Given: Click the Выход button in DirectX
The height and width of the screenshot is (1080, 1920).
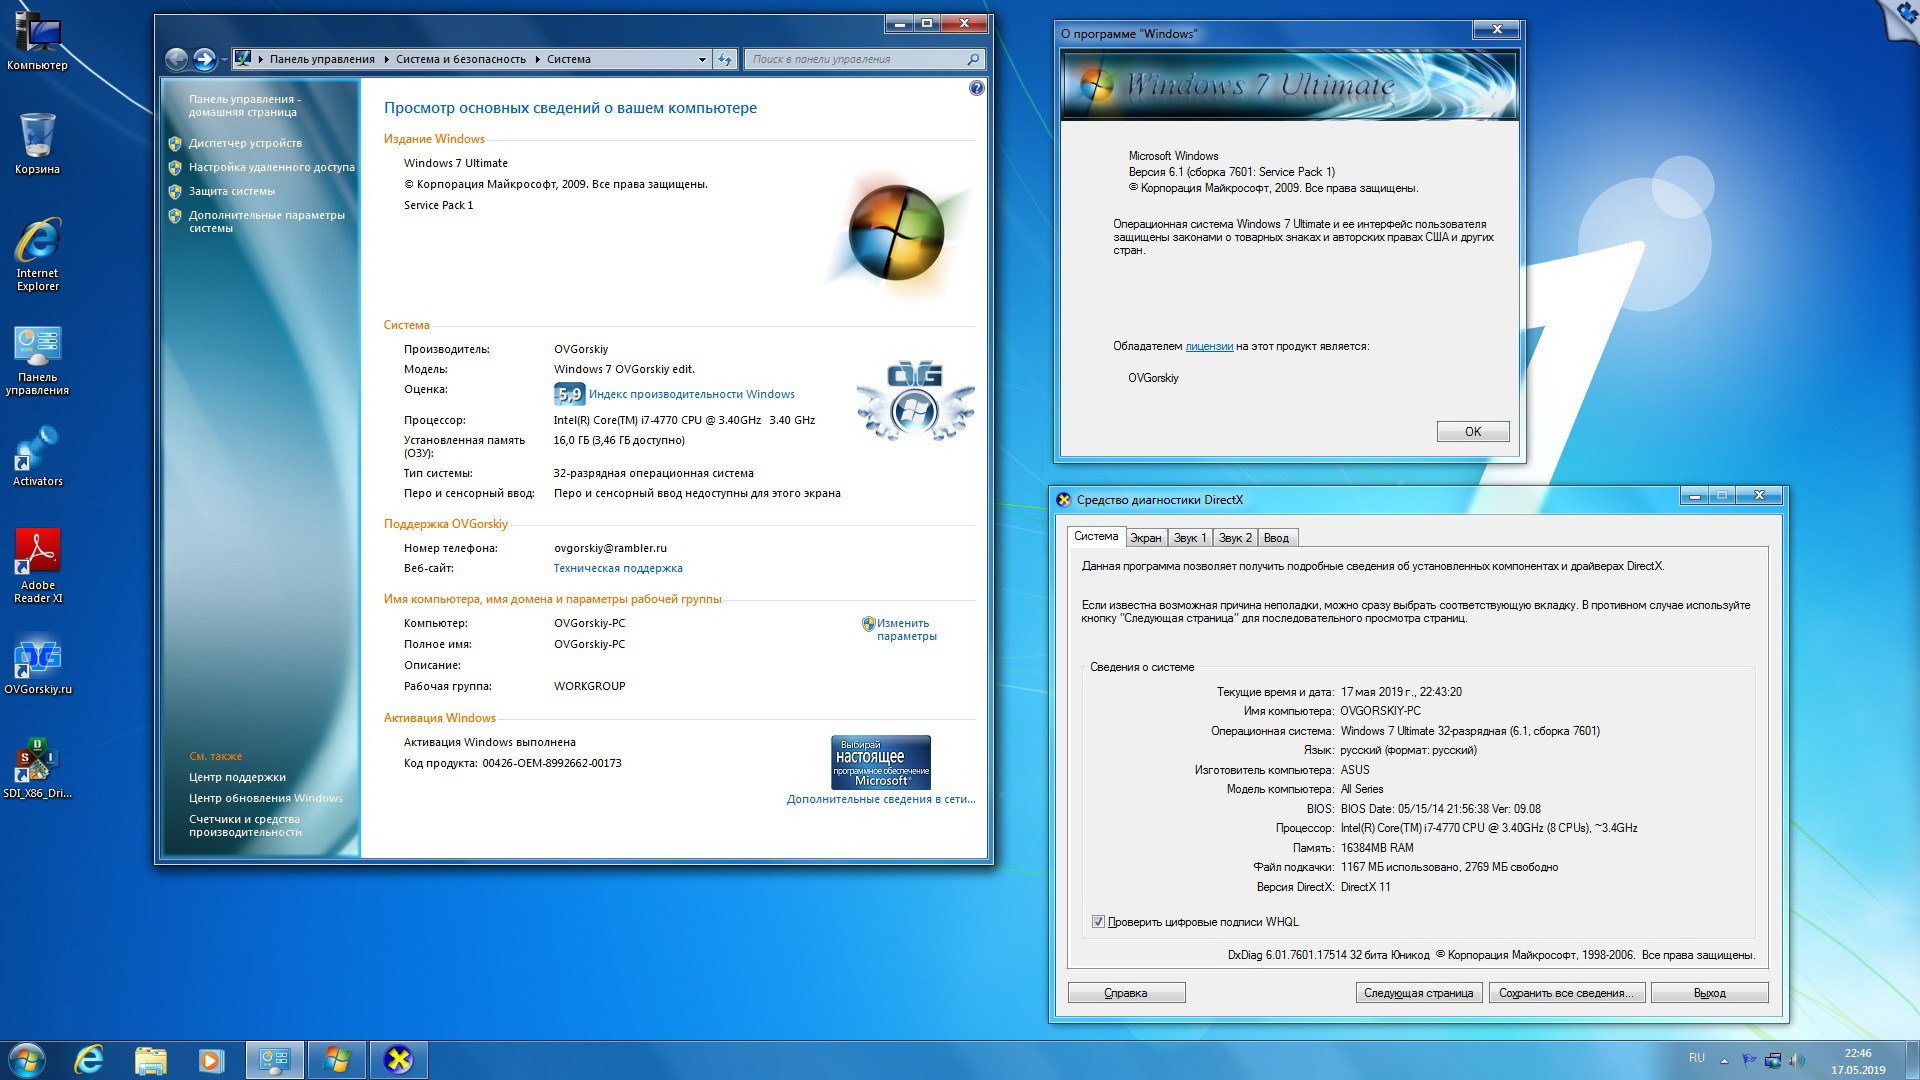Looking at the screenshot, I should coord(1710,993).
